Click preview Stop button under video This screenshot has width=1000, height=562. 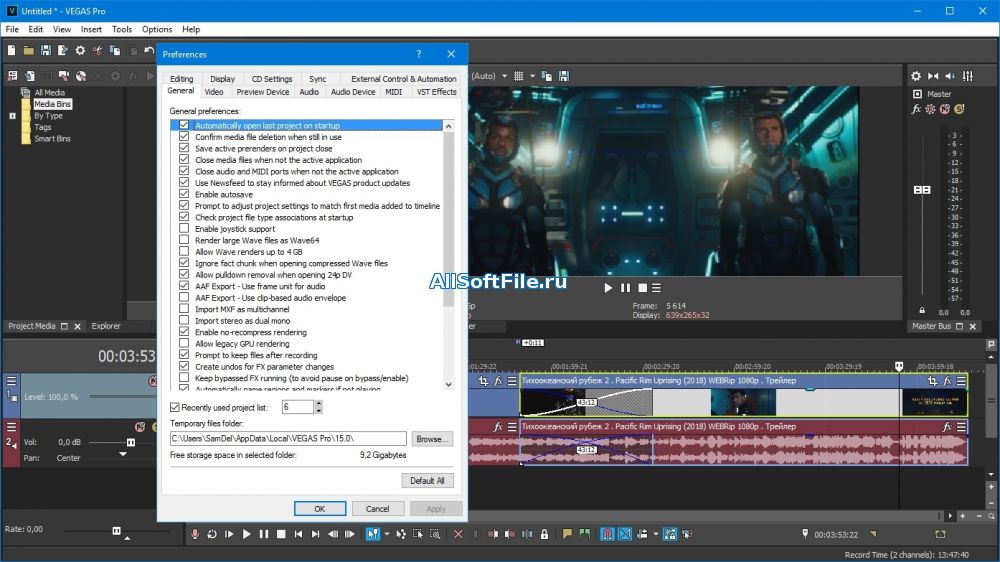click(642, 288)
